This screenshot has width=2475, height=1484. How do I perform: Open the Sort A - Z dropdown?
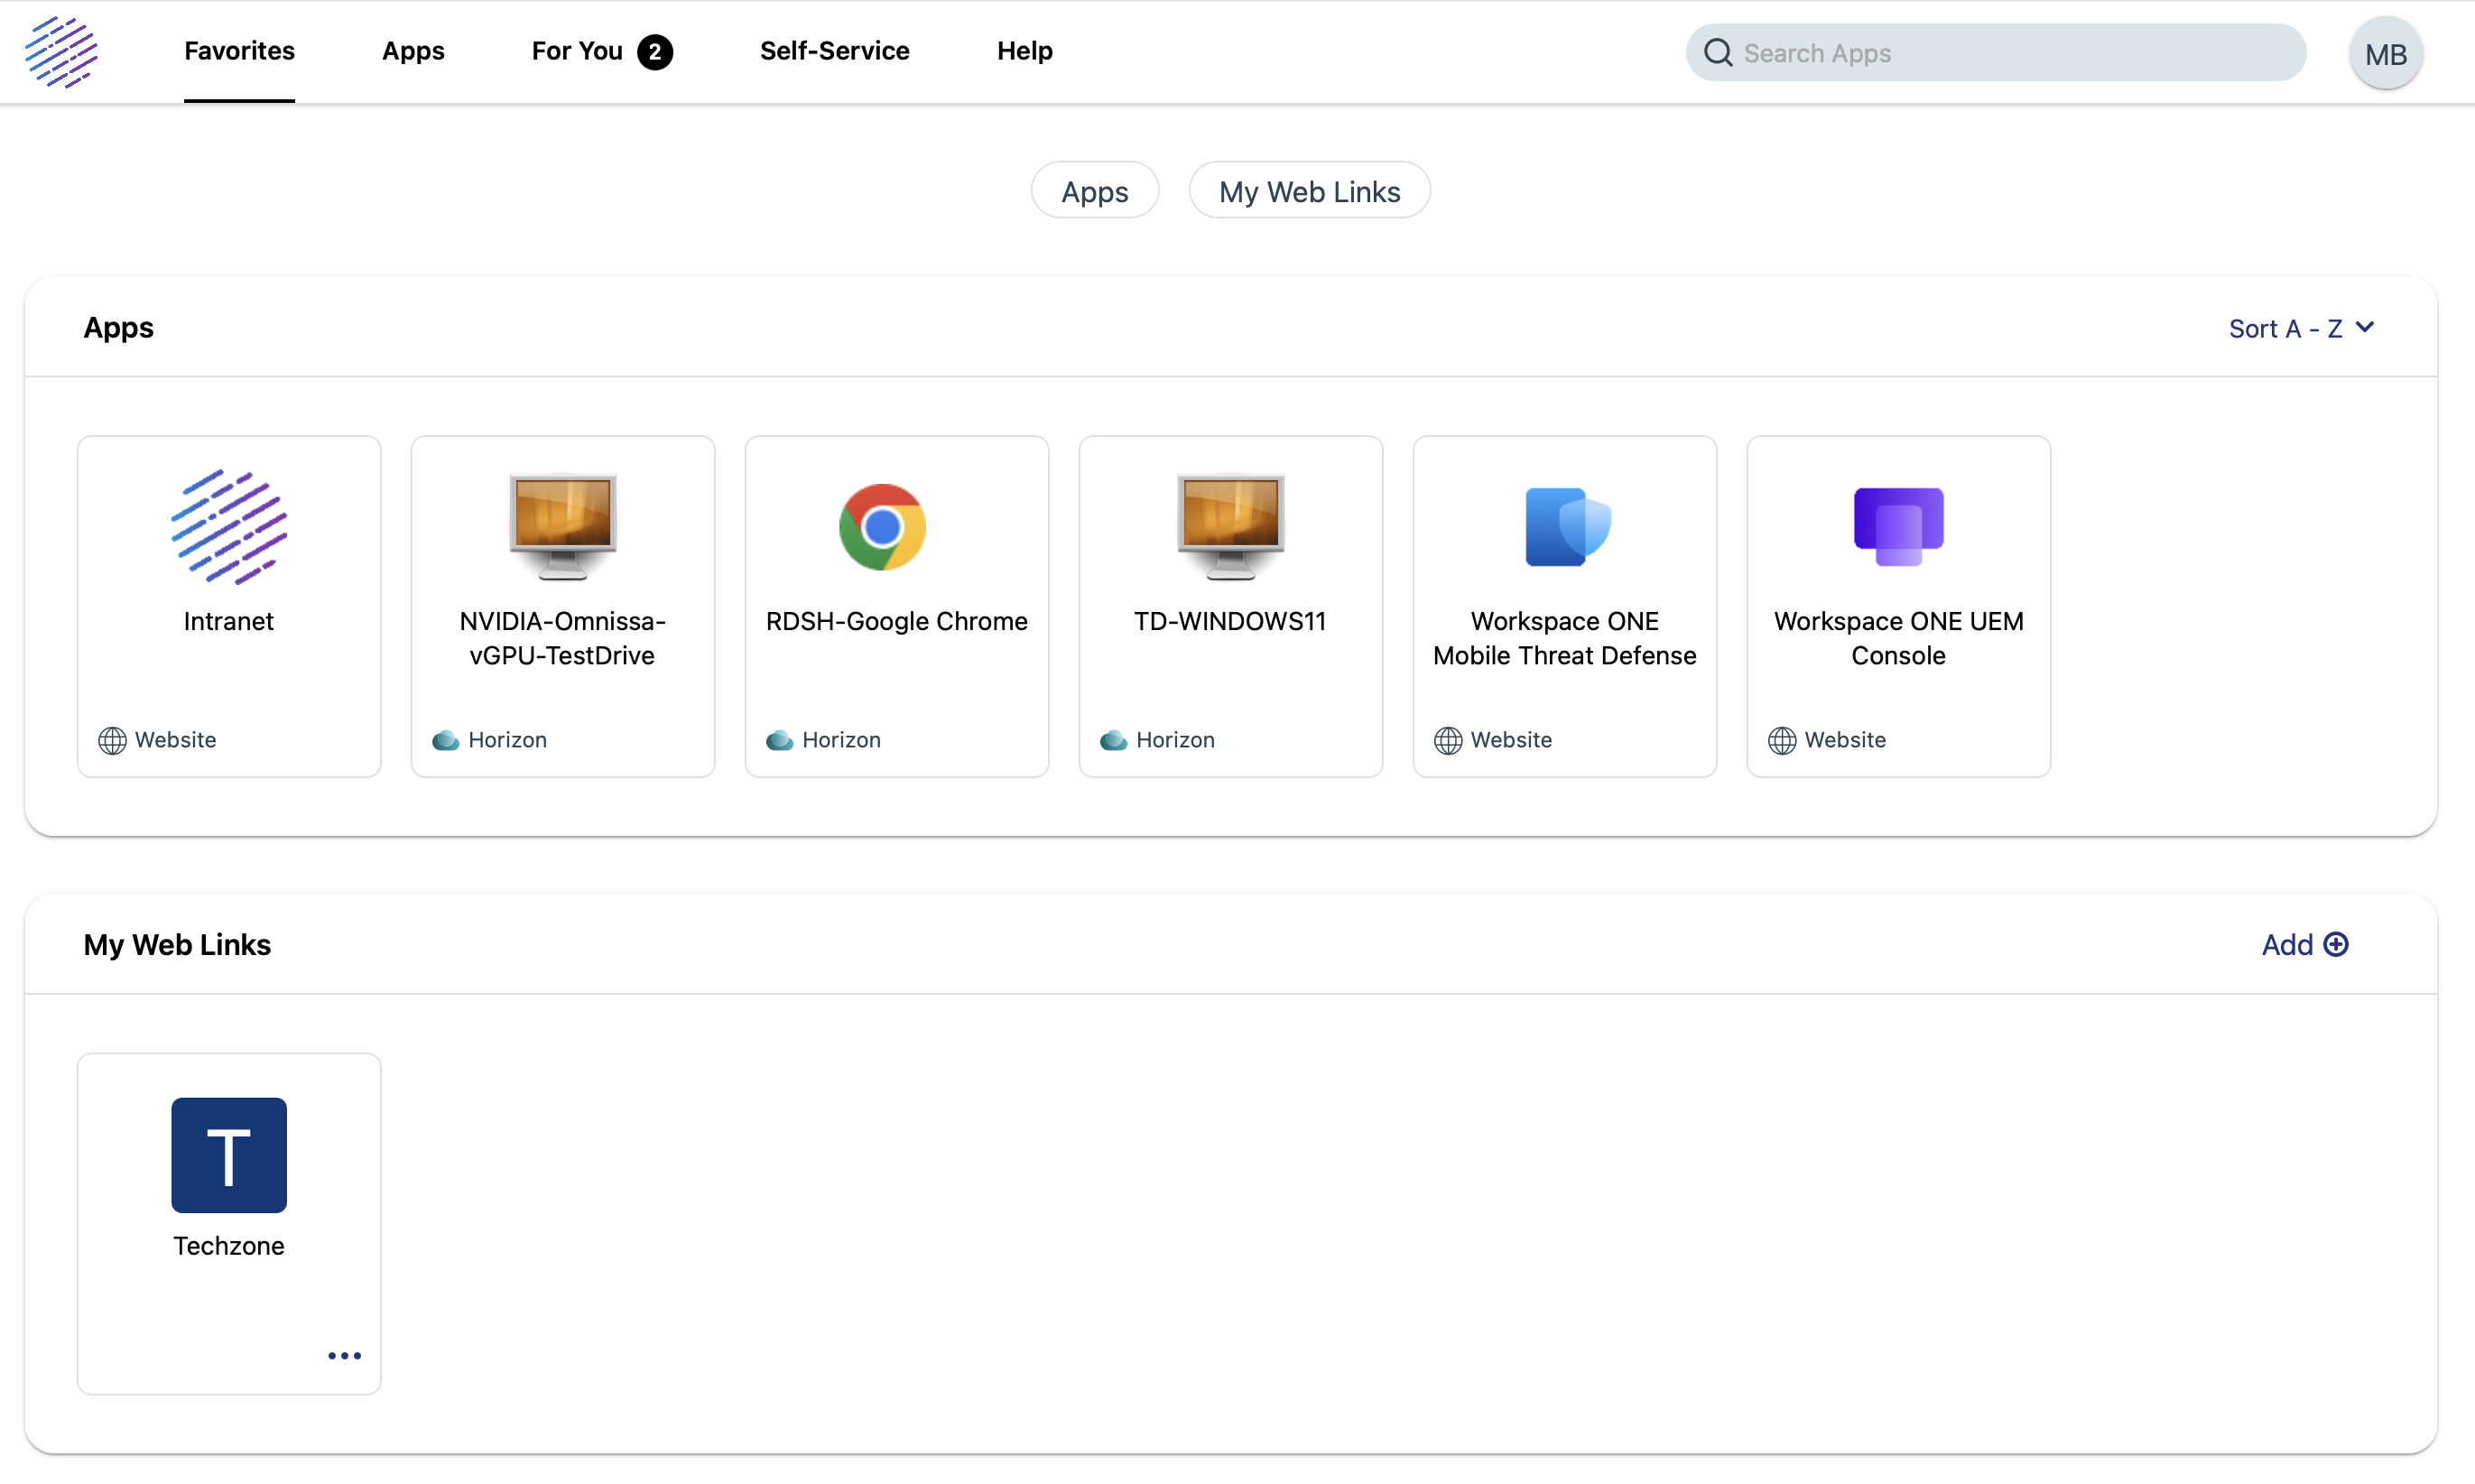tap(2300, 328)
